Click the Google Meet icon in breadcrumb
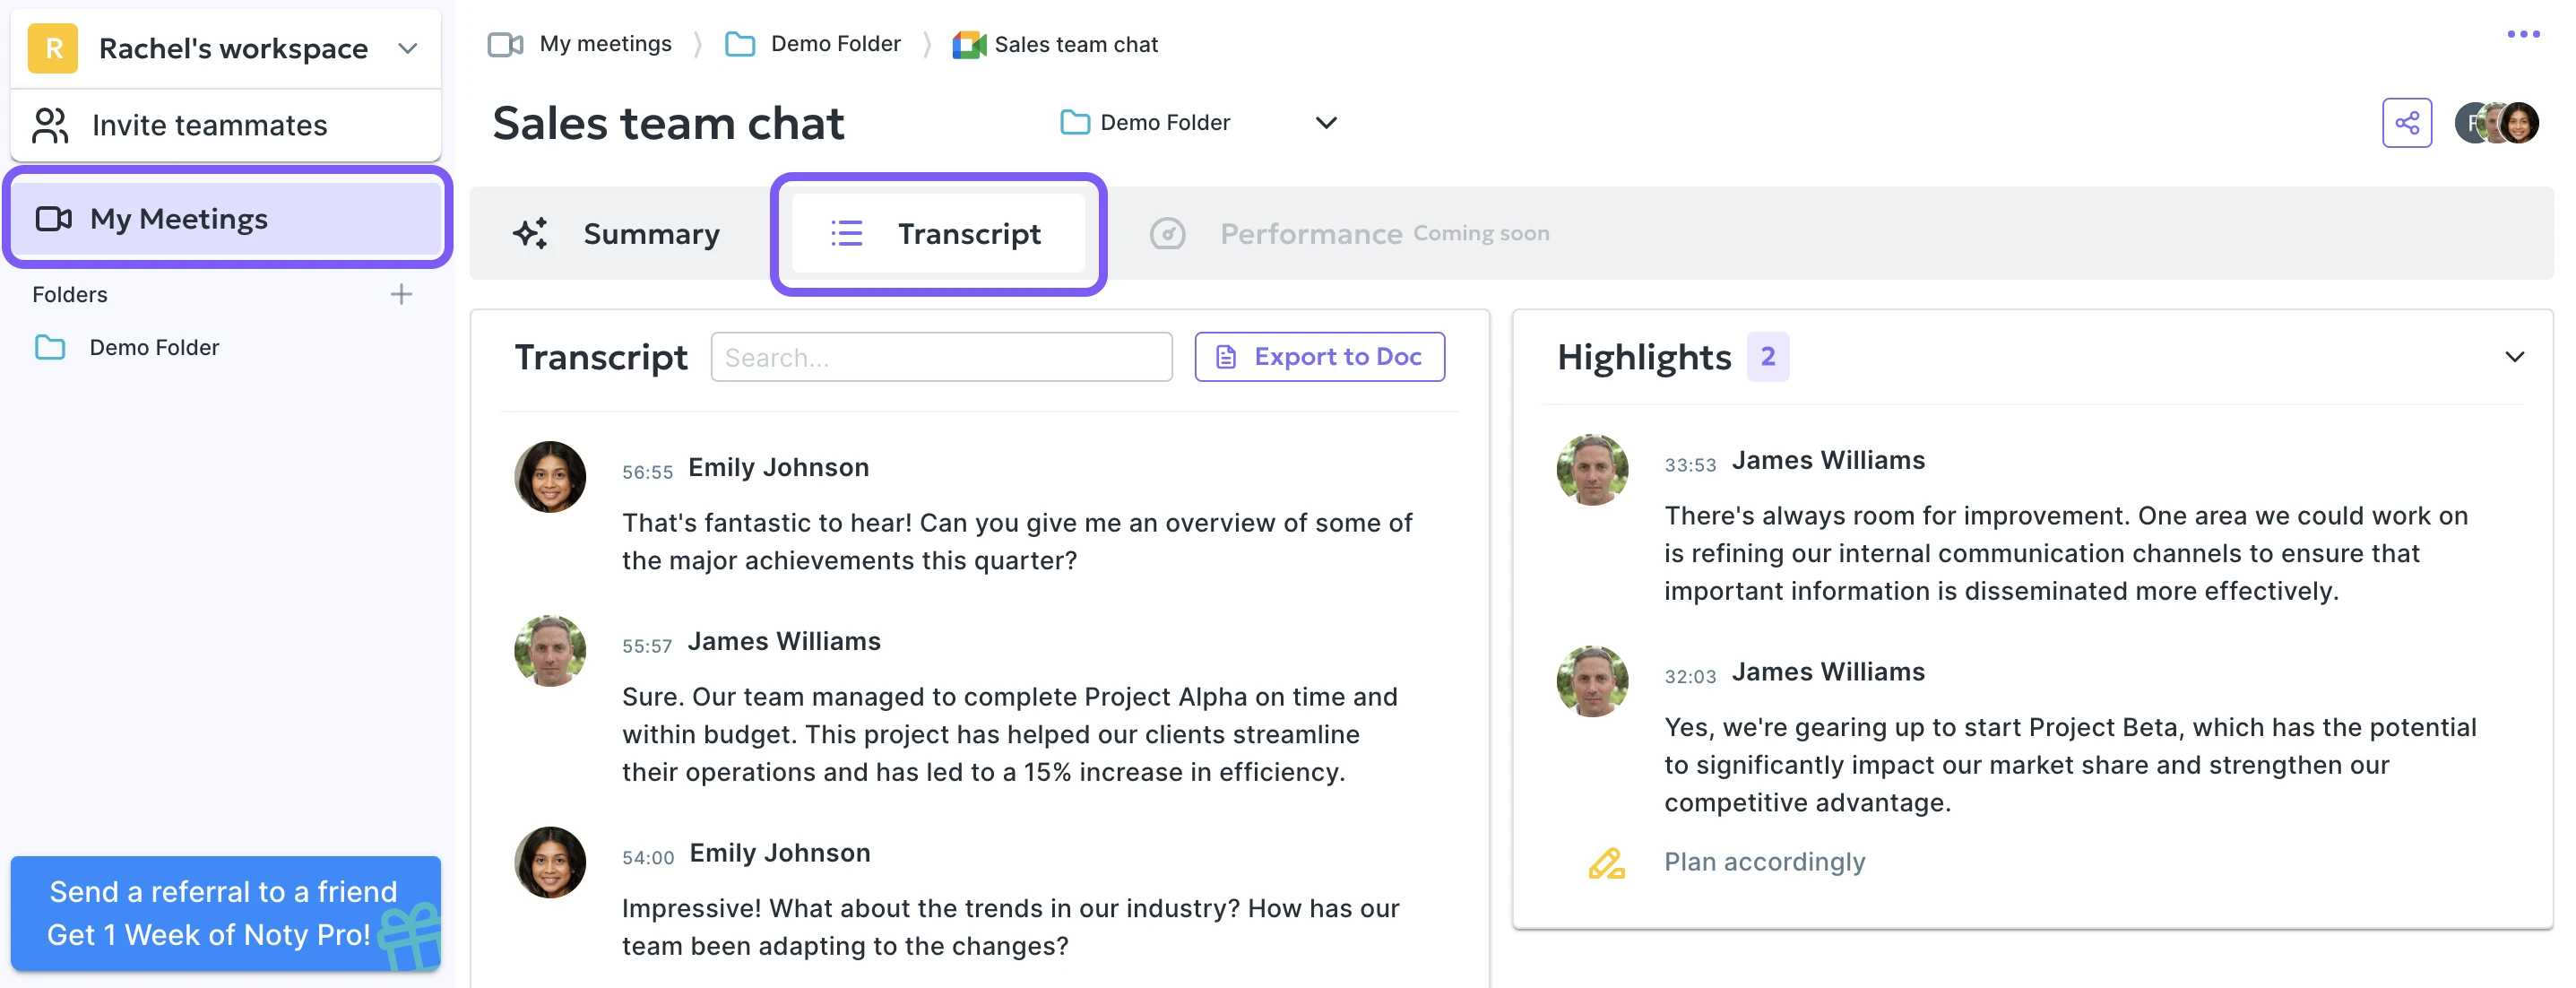2576x988 pixels. click(968, 45)
